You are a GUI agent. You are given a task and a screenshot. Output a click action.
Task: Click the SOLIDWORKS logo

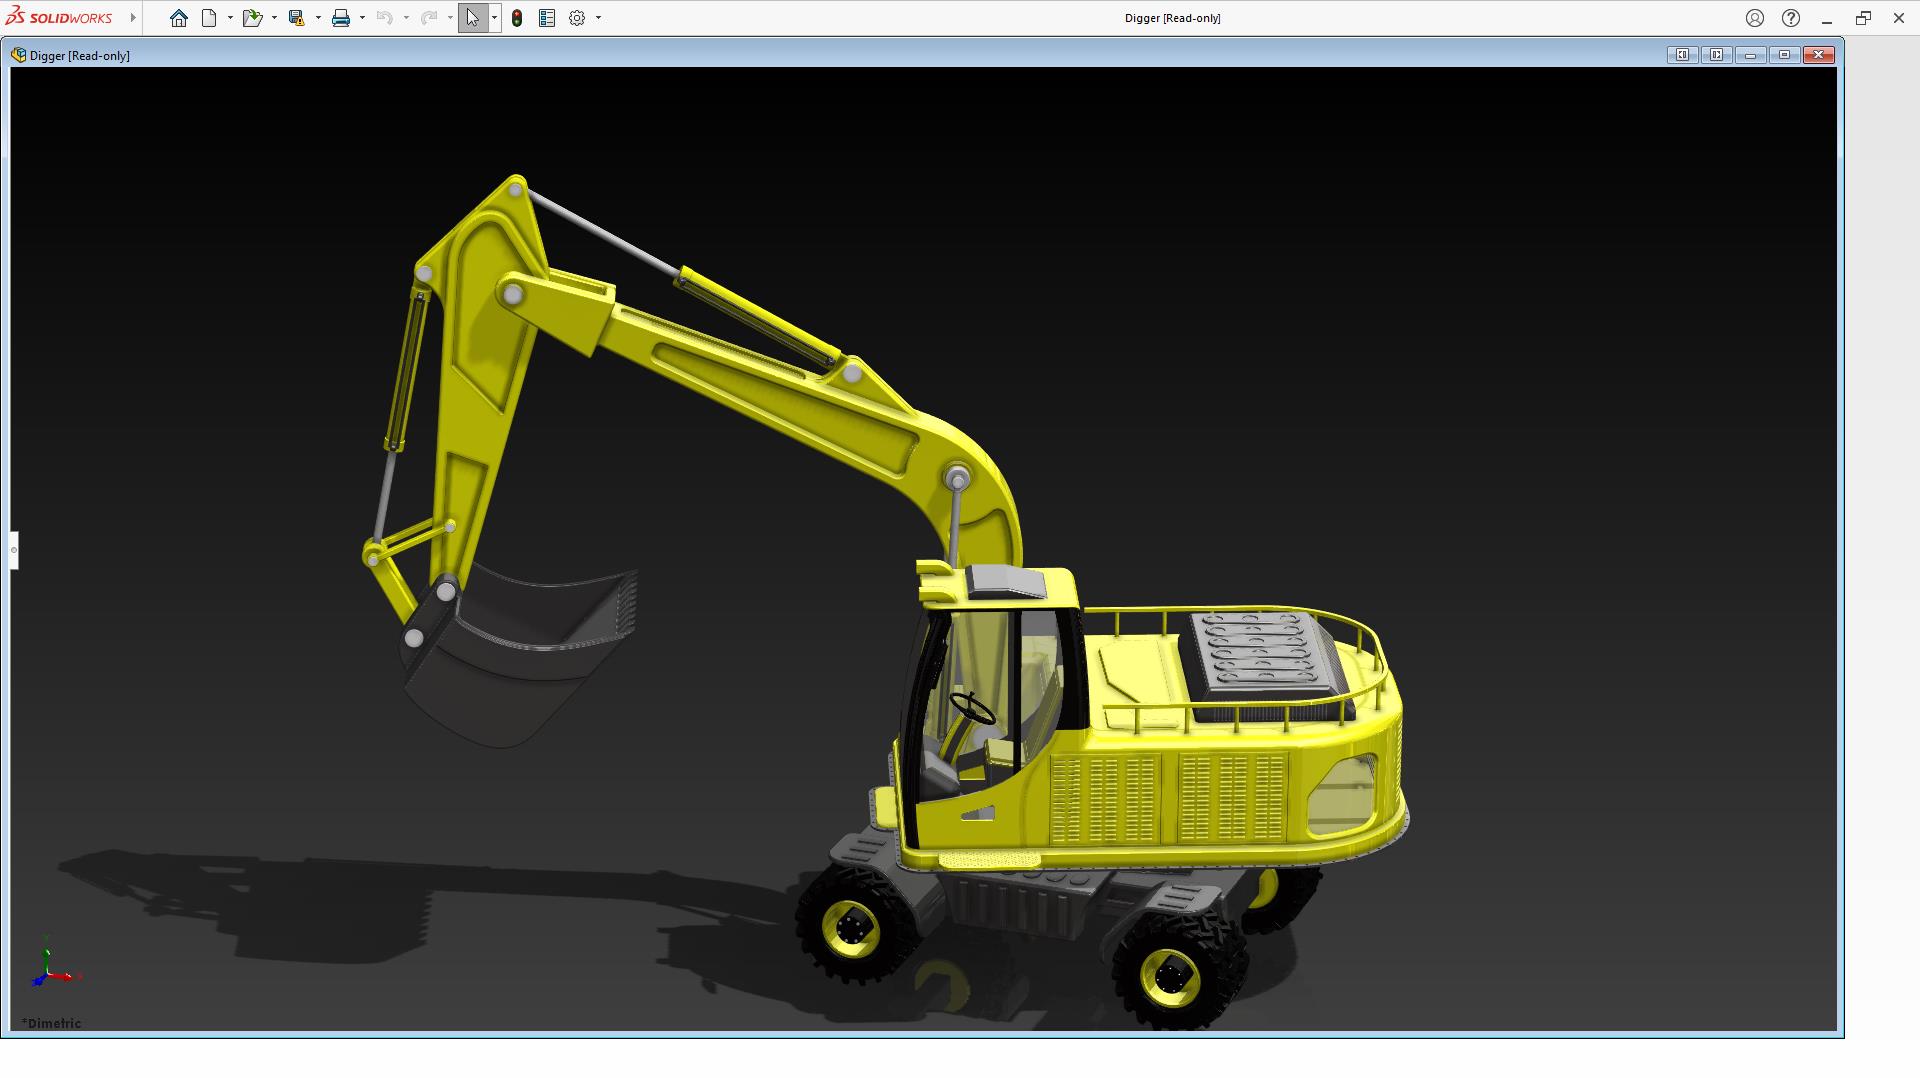point(60,18)
